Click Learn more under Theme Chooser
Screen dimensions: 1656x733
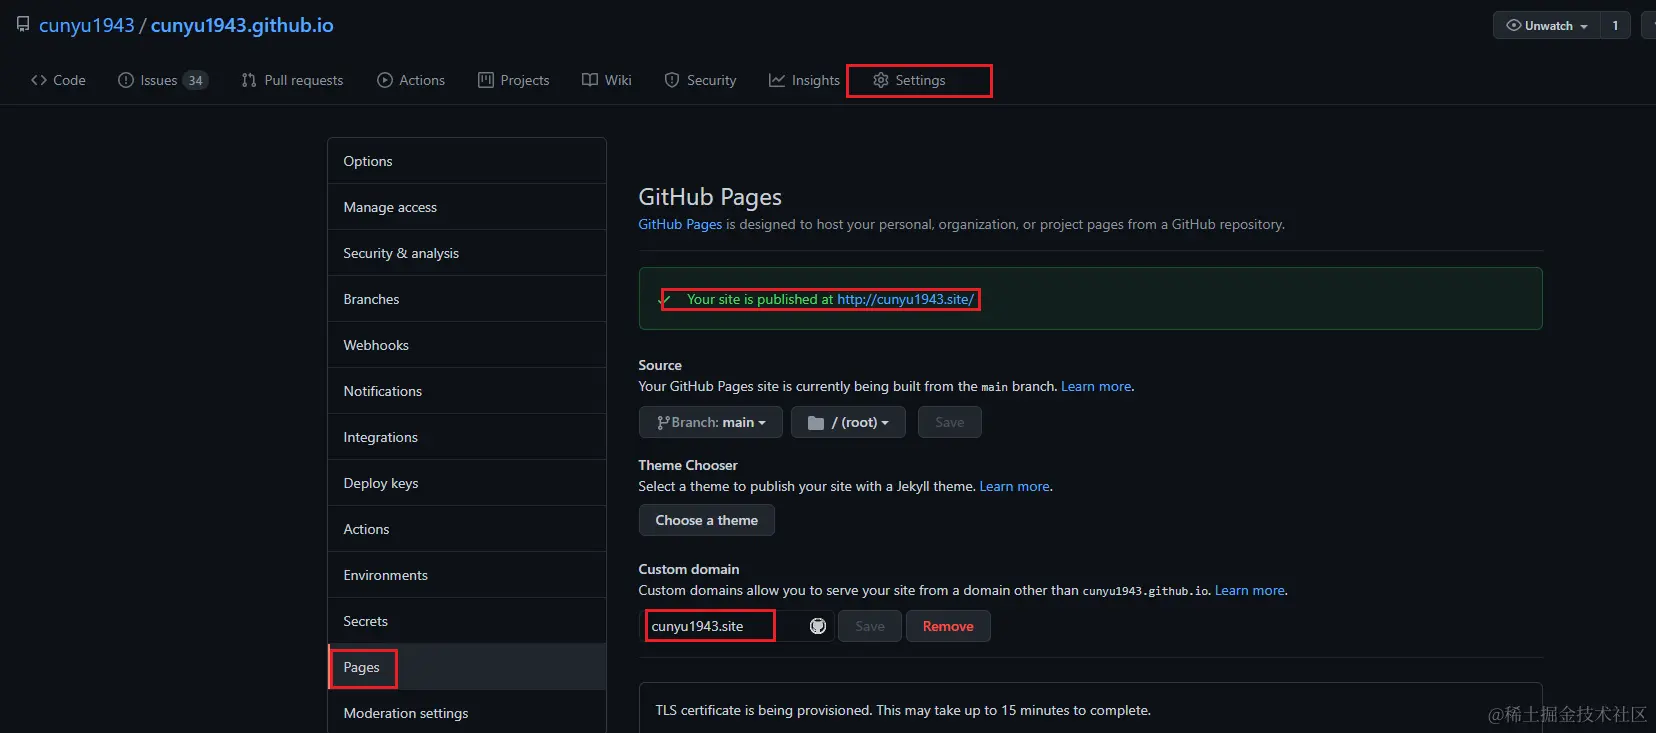1014,486
